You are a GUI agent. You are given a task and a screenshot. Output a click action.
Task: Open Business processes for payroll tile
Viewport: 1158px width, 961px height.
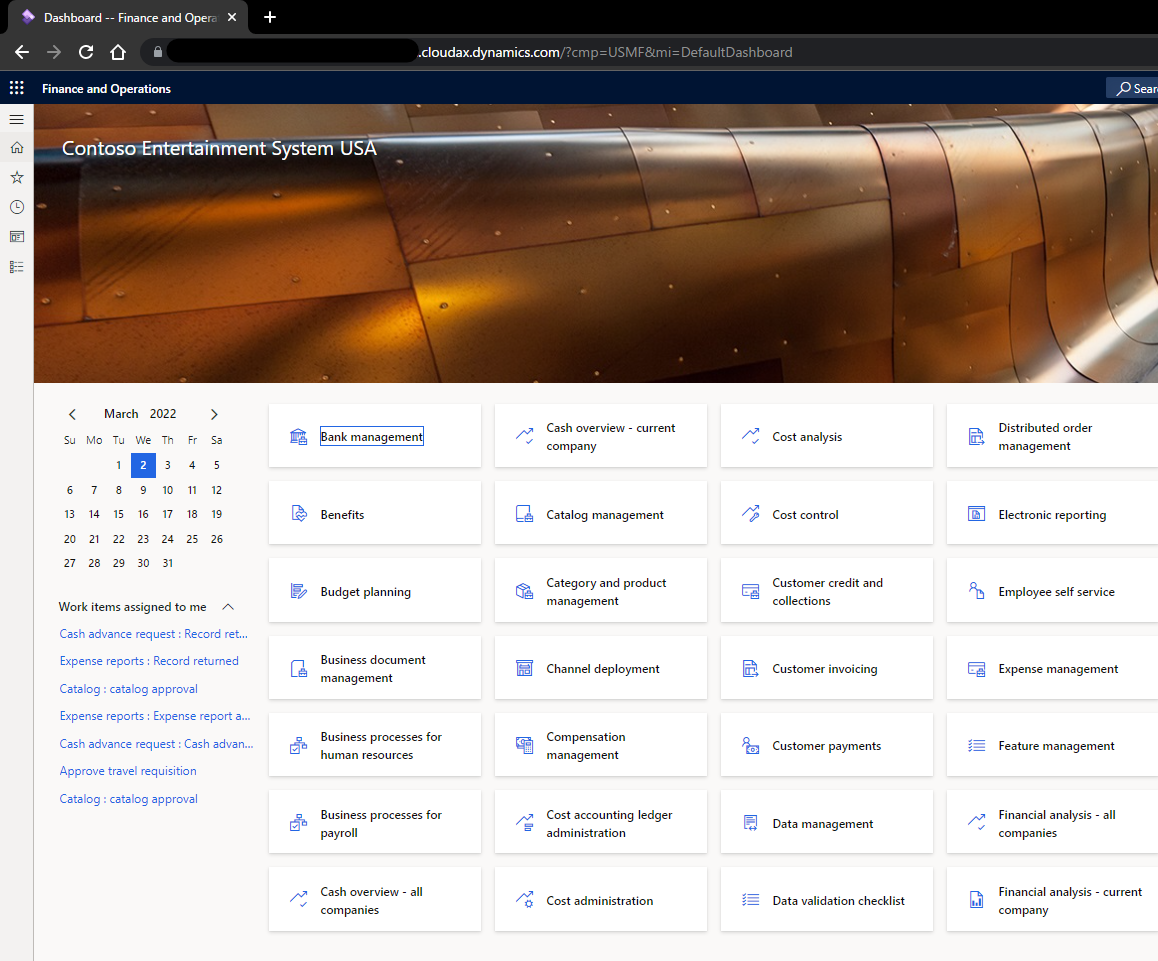click(374, 823)
